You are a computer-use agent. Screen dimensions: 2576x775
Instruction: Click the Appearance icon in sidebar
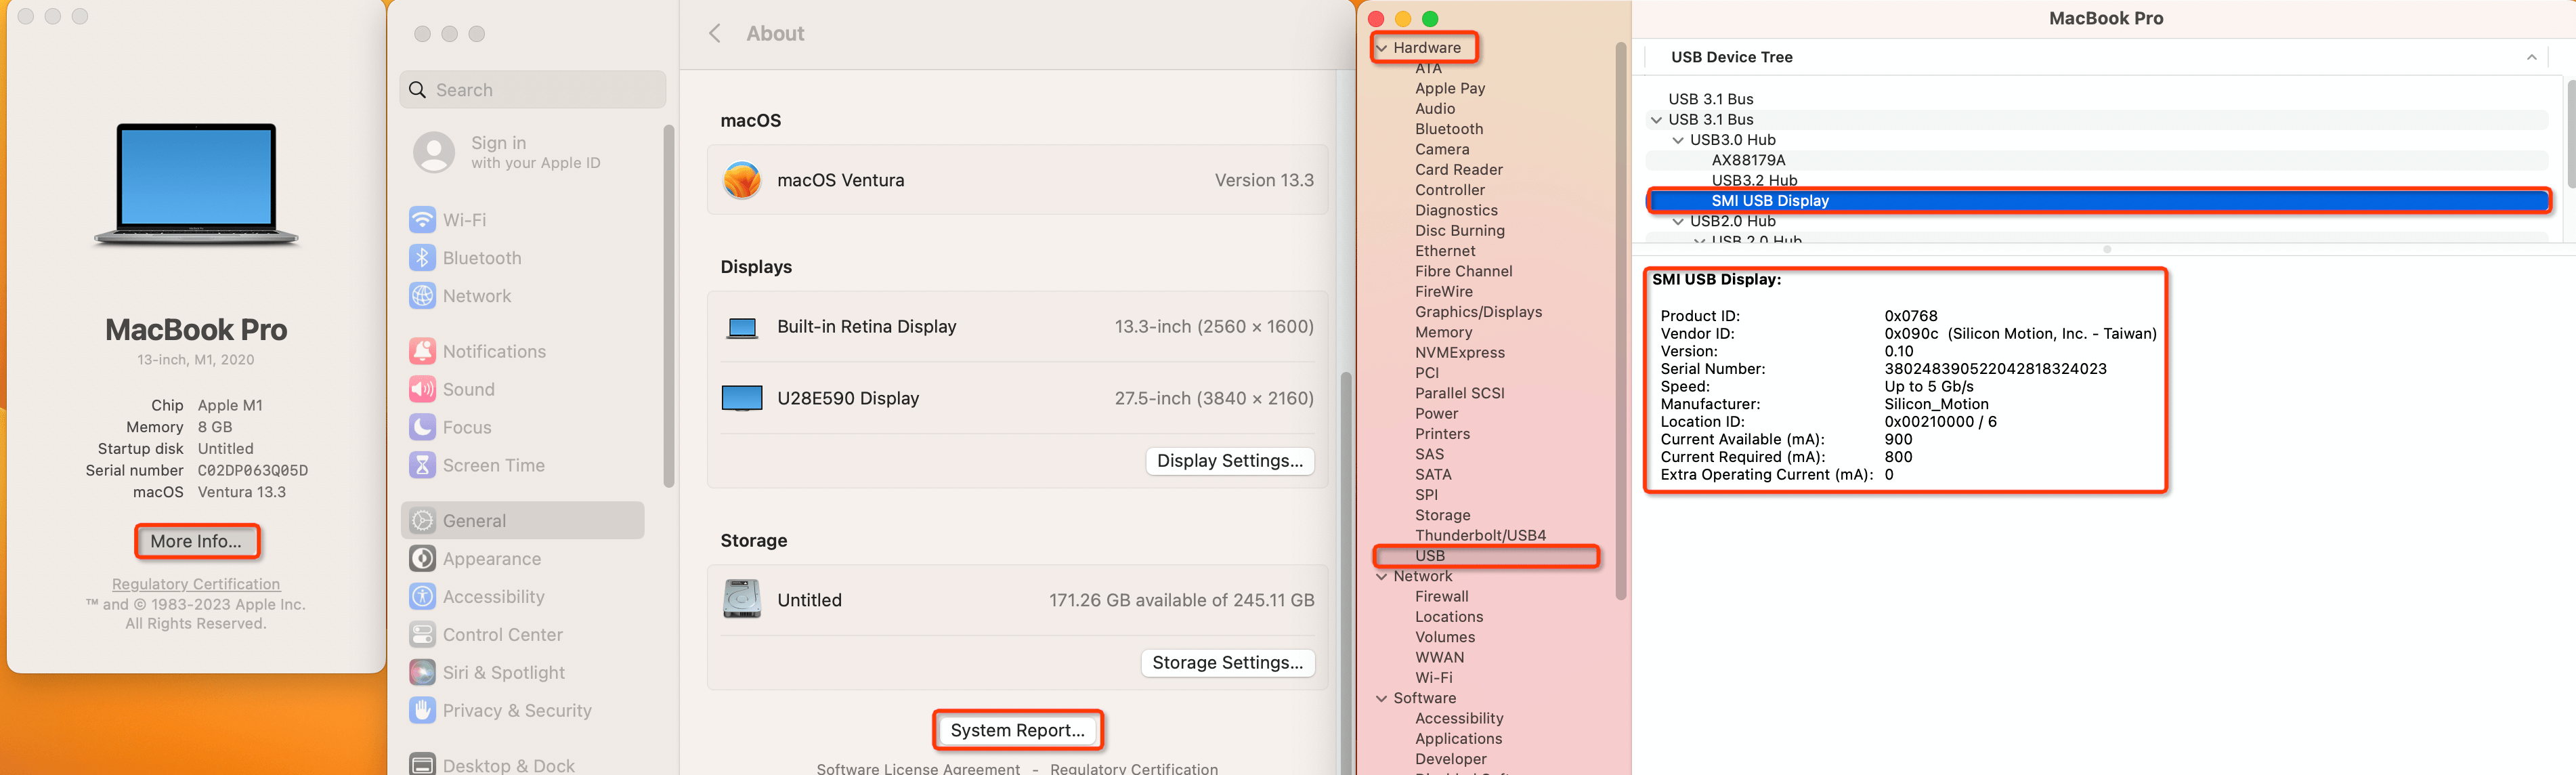[x=422, y=559]
